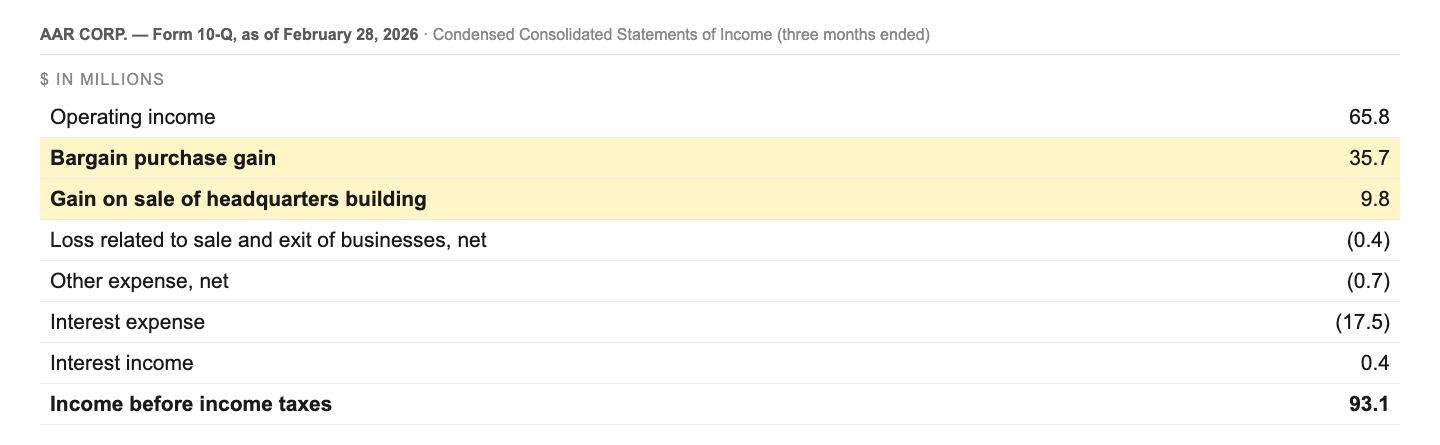Viewport: 1440px width, 445px height.
Task: Click the Interest income row label
Action: coord(122,363)
